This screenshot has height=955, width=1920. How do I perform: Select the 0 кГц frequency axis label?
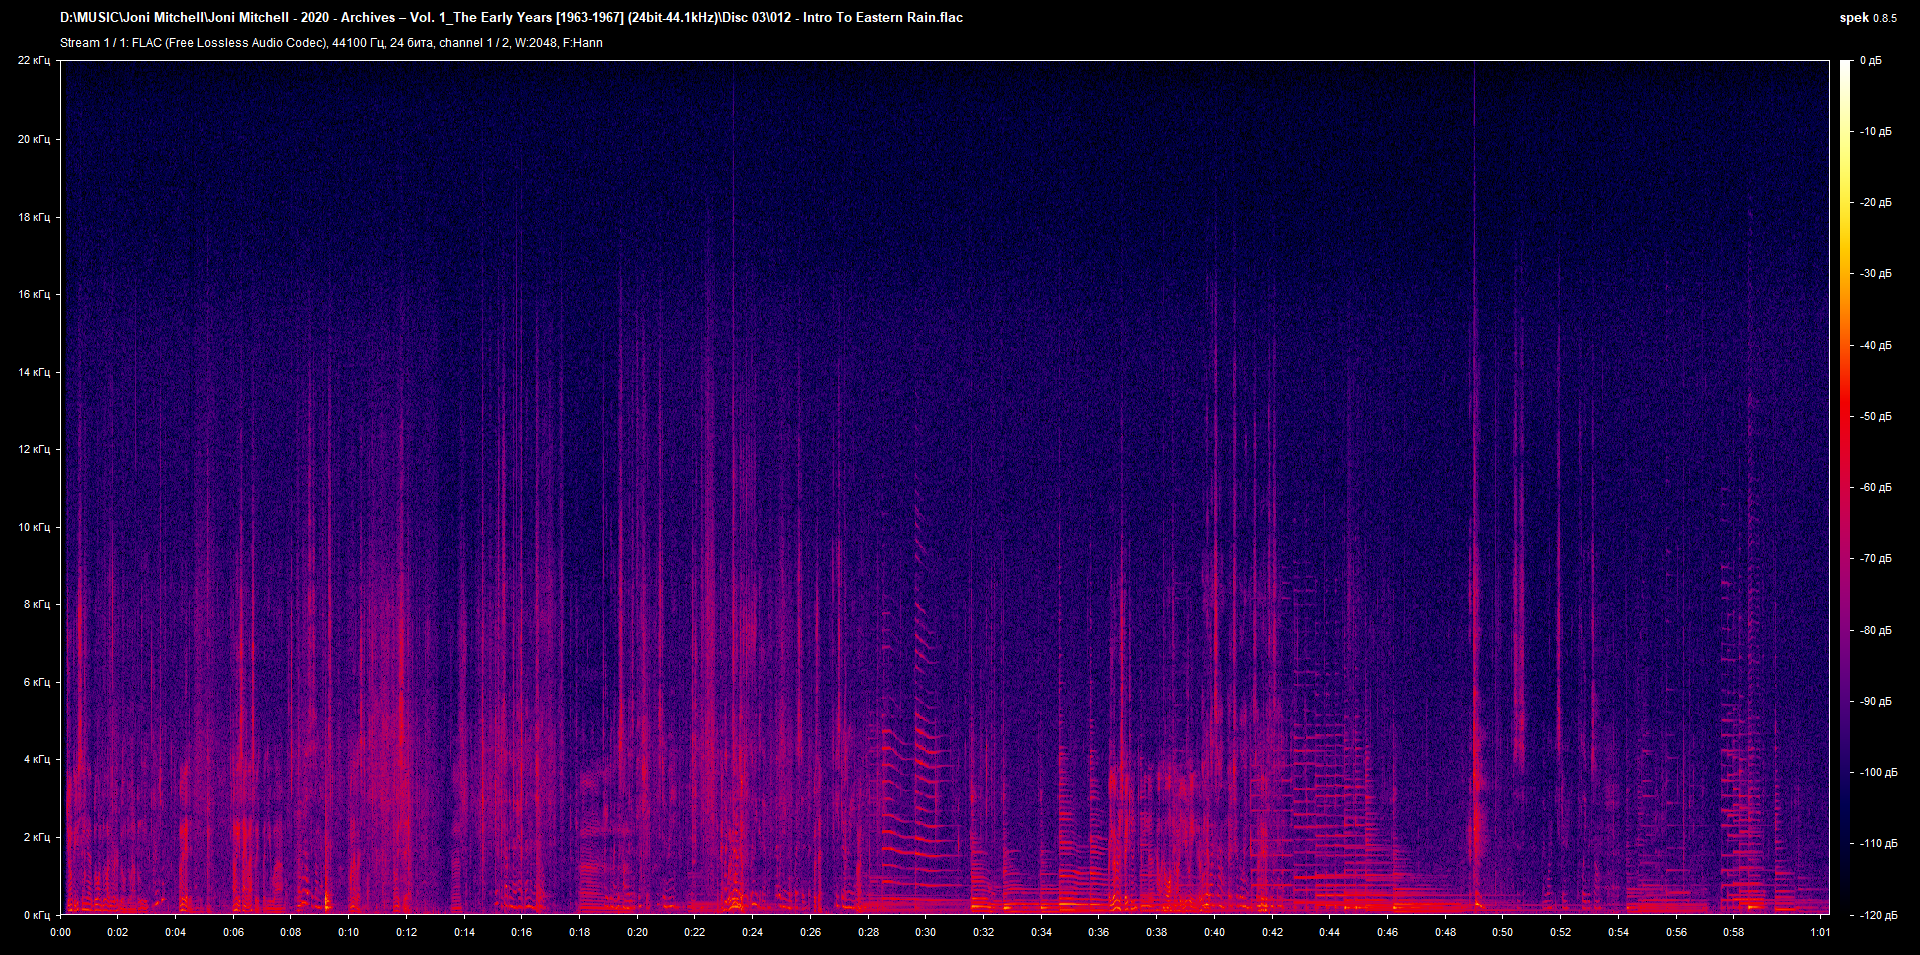click(x=36, y=913)
